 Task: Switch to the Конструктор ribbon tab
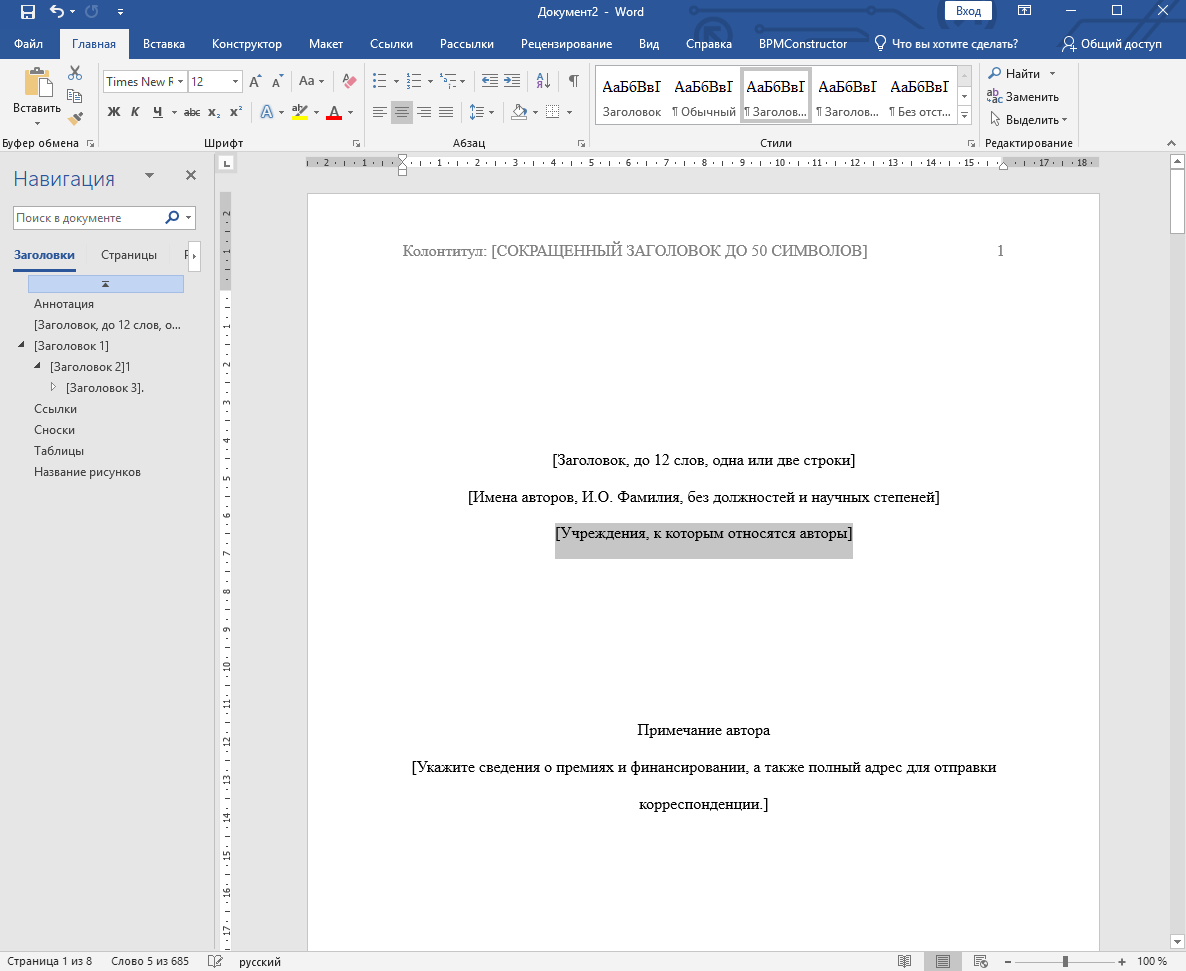247,44
